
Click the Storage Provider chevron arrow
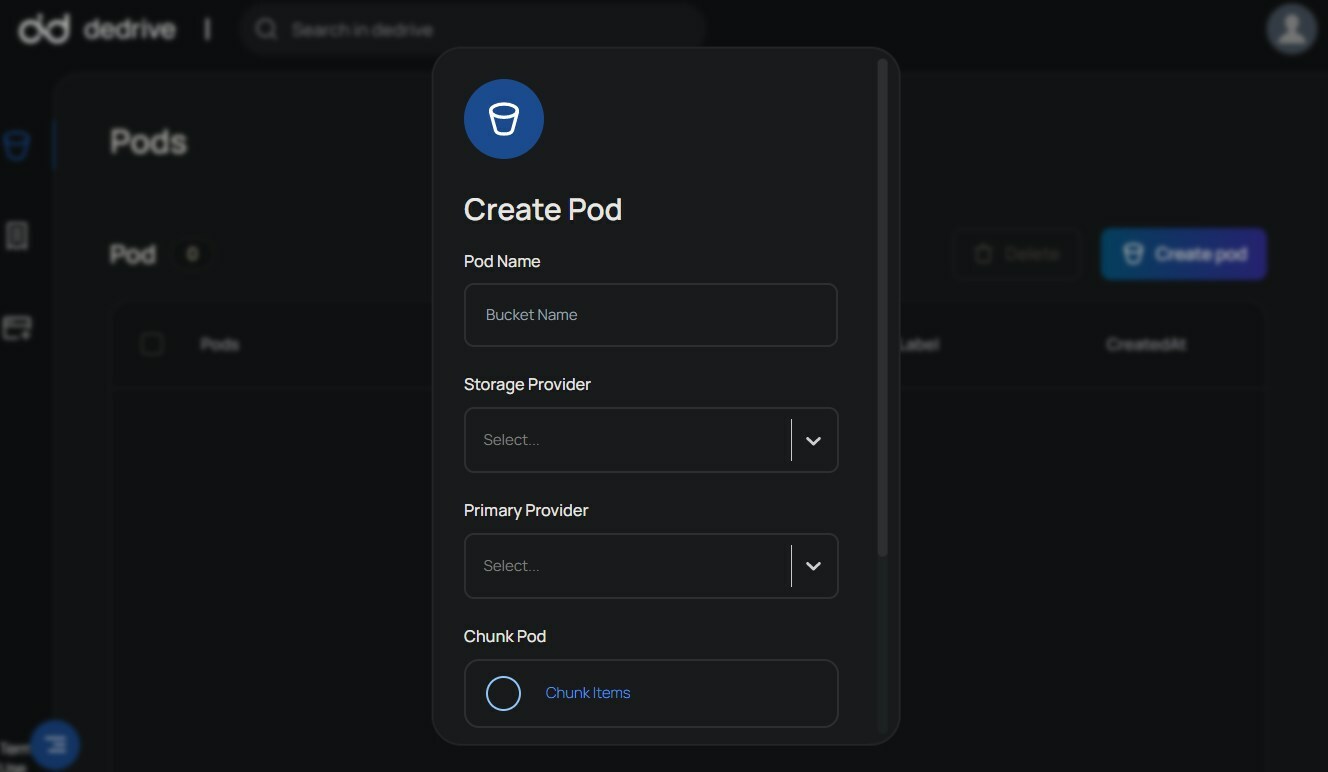tap(813, 441)
